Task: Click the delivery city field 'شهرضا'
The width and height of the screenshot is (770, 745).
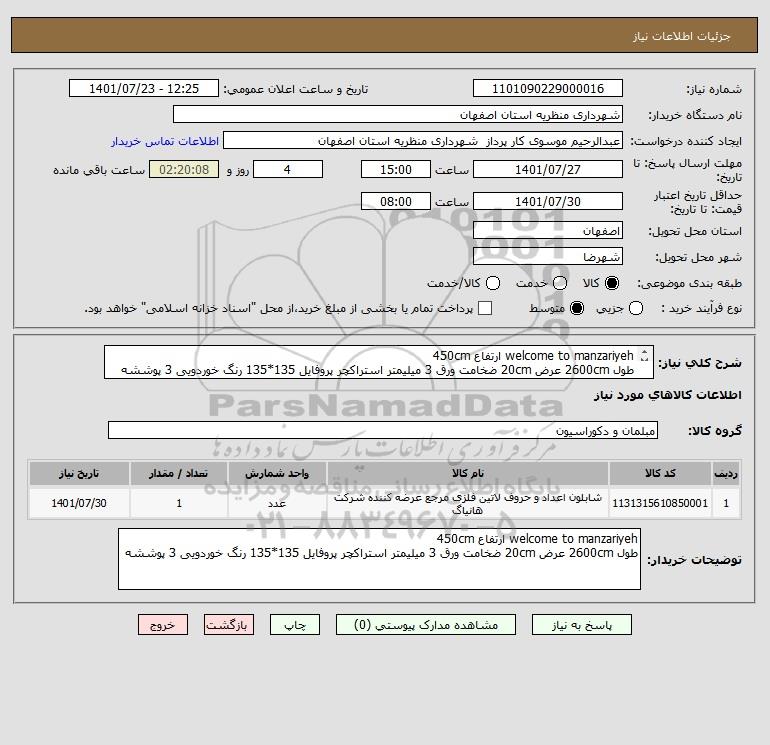Action: [548, 256]
